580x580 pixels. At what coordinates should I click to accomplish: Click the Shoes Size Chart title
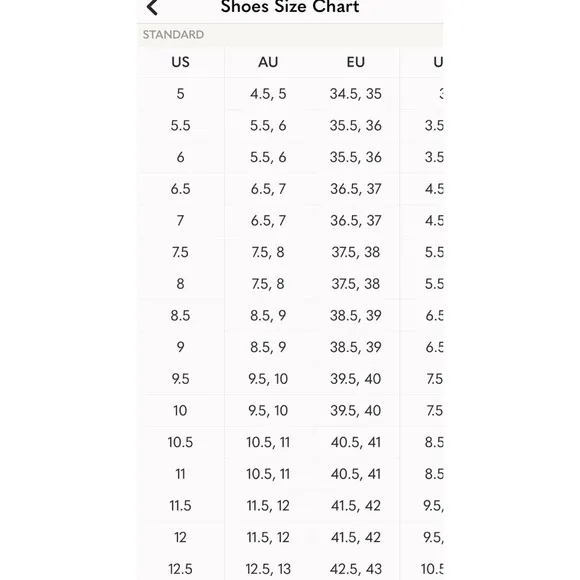point(290,7)
